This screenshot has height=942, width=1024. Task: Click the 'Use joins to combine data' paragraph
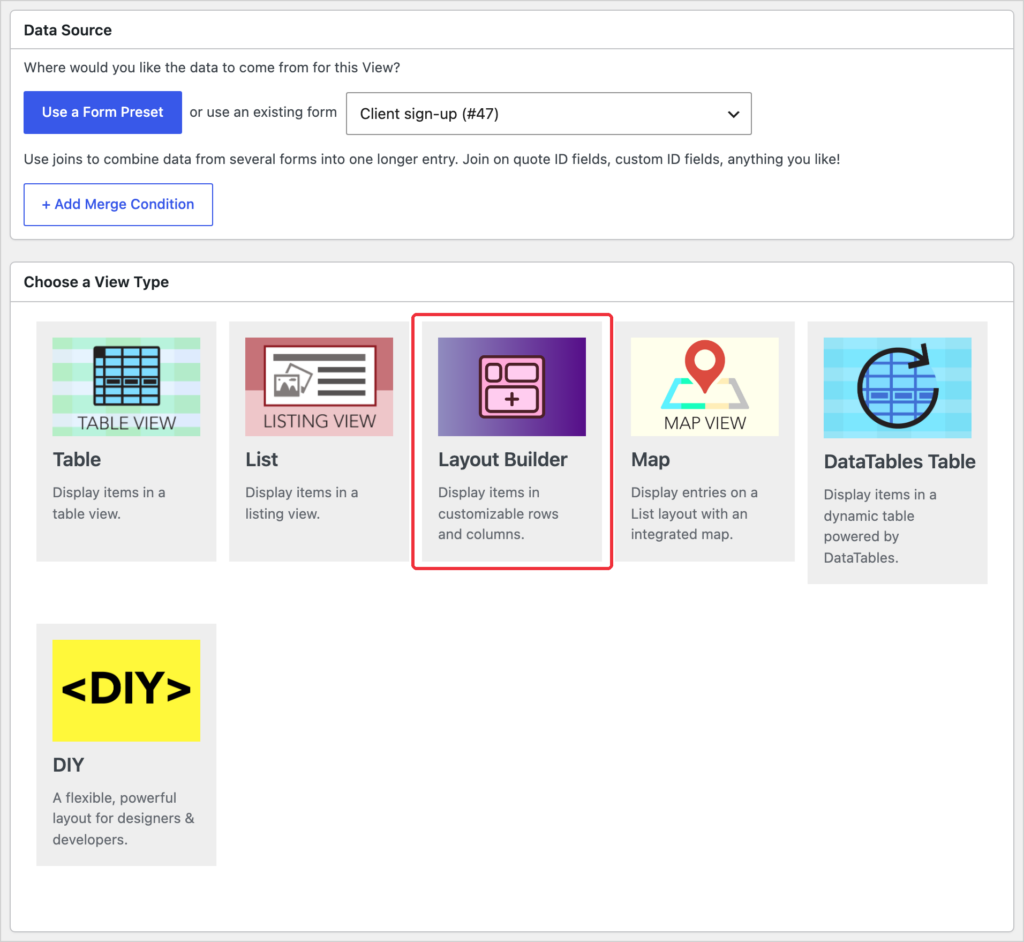(x=432, y=159)
